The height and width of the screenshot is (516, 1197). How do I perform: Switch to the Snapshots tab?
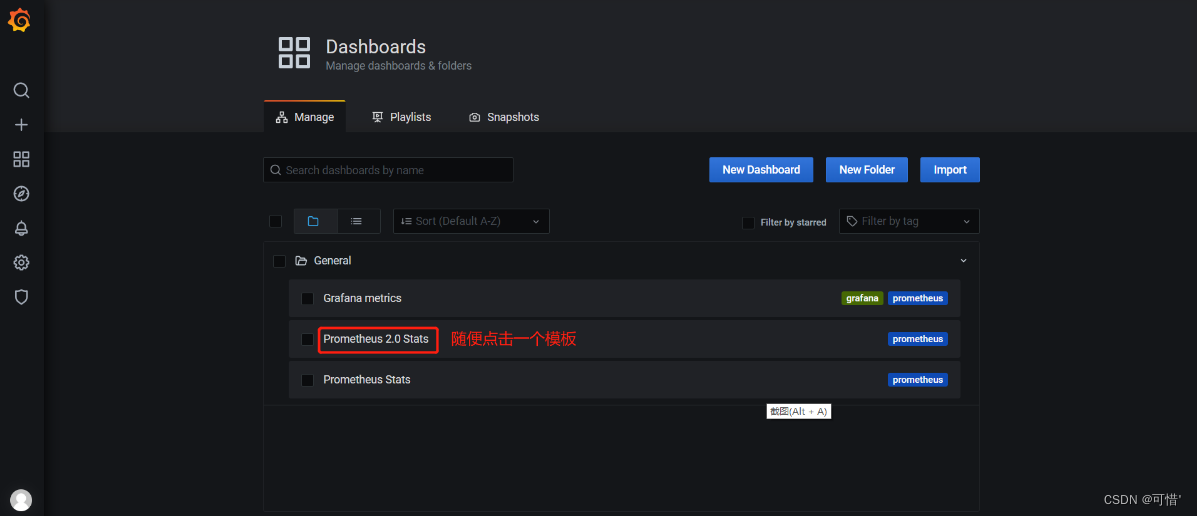[x=504, y=117]
